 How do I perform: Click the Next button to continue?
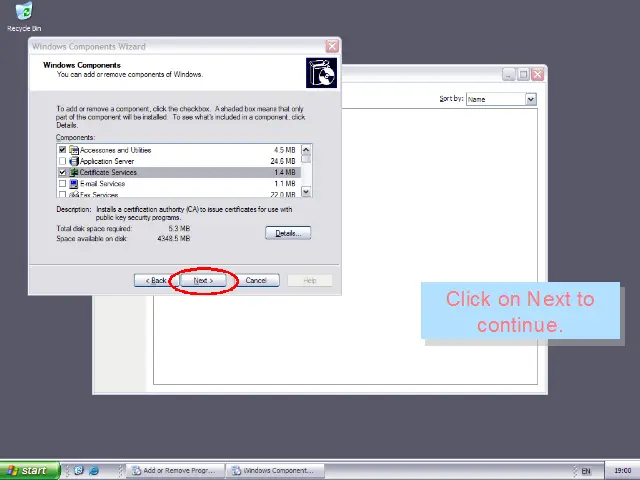[203, 280]
